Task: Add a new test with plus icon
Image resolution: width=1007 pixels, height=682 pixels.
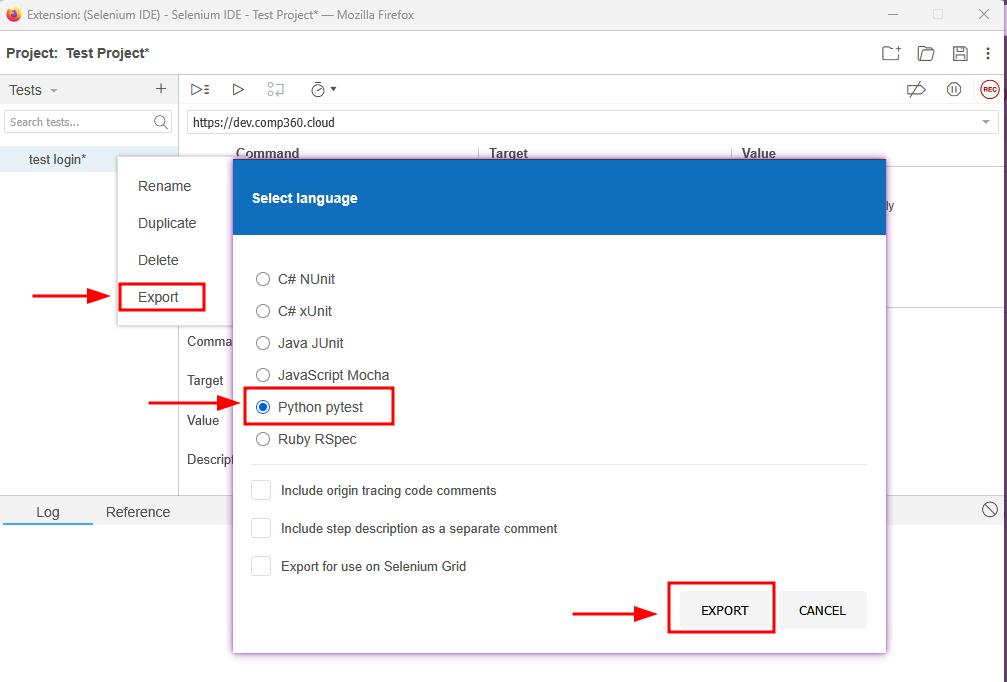Action: [161, 89]
